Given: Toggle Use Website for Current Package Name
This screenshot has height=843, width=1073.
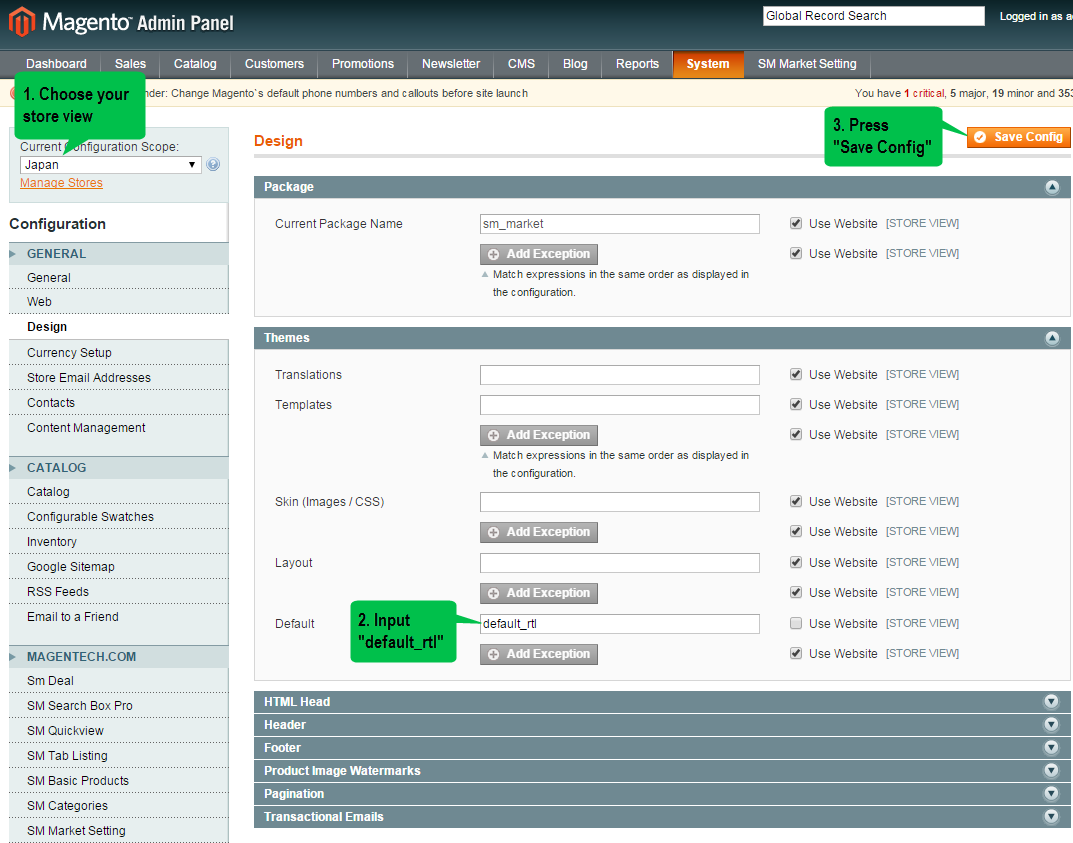Looking at the screenshot, I should point(796,223).
